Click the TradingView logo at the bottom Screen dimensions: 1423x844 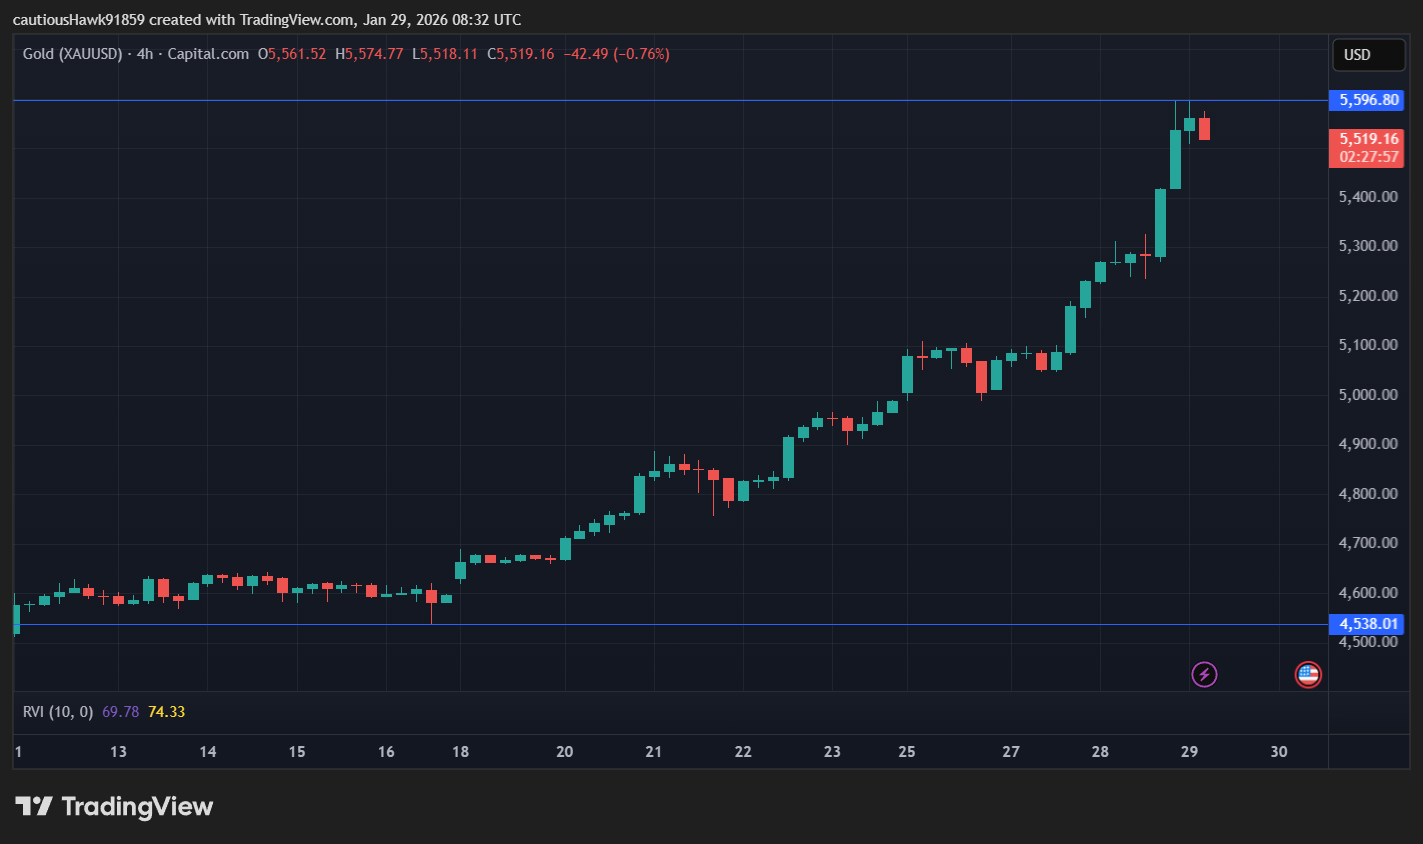point(114,807)
